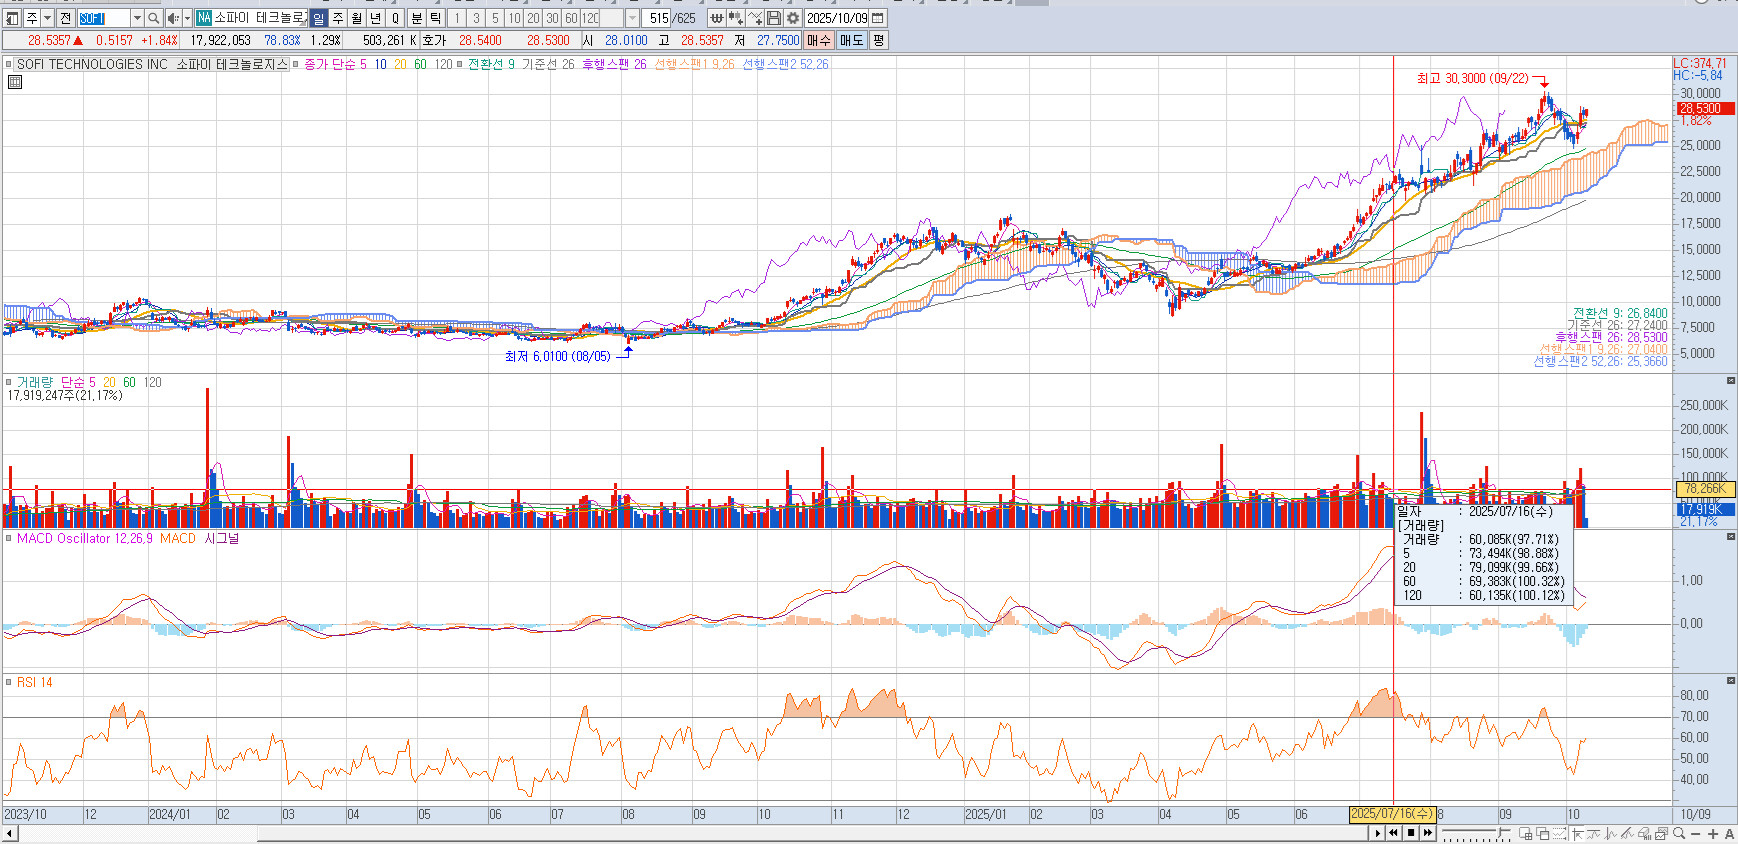Viewport: 1738px width, 844px height.
Task: Click the speaker sound icon in toolbar
Action: point(173,18)
